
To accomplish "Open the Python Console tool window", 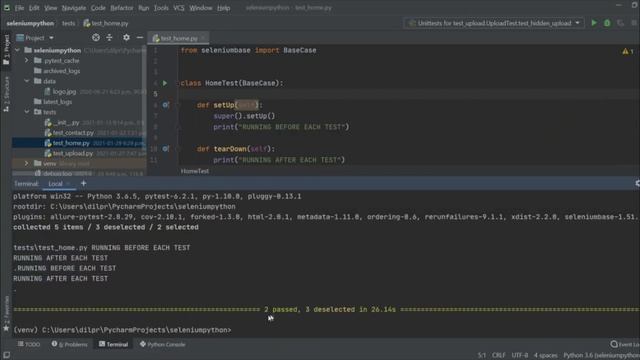I will (x=162, y=344).
